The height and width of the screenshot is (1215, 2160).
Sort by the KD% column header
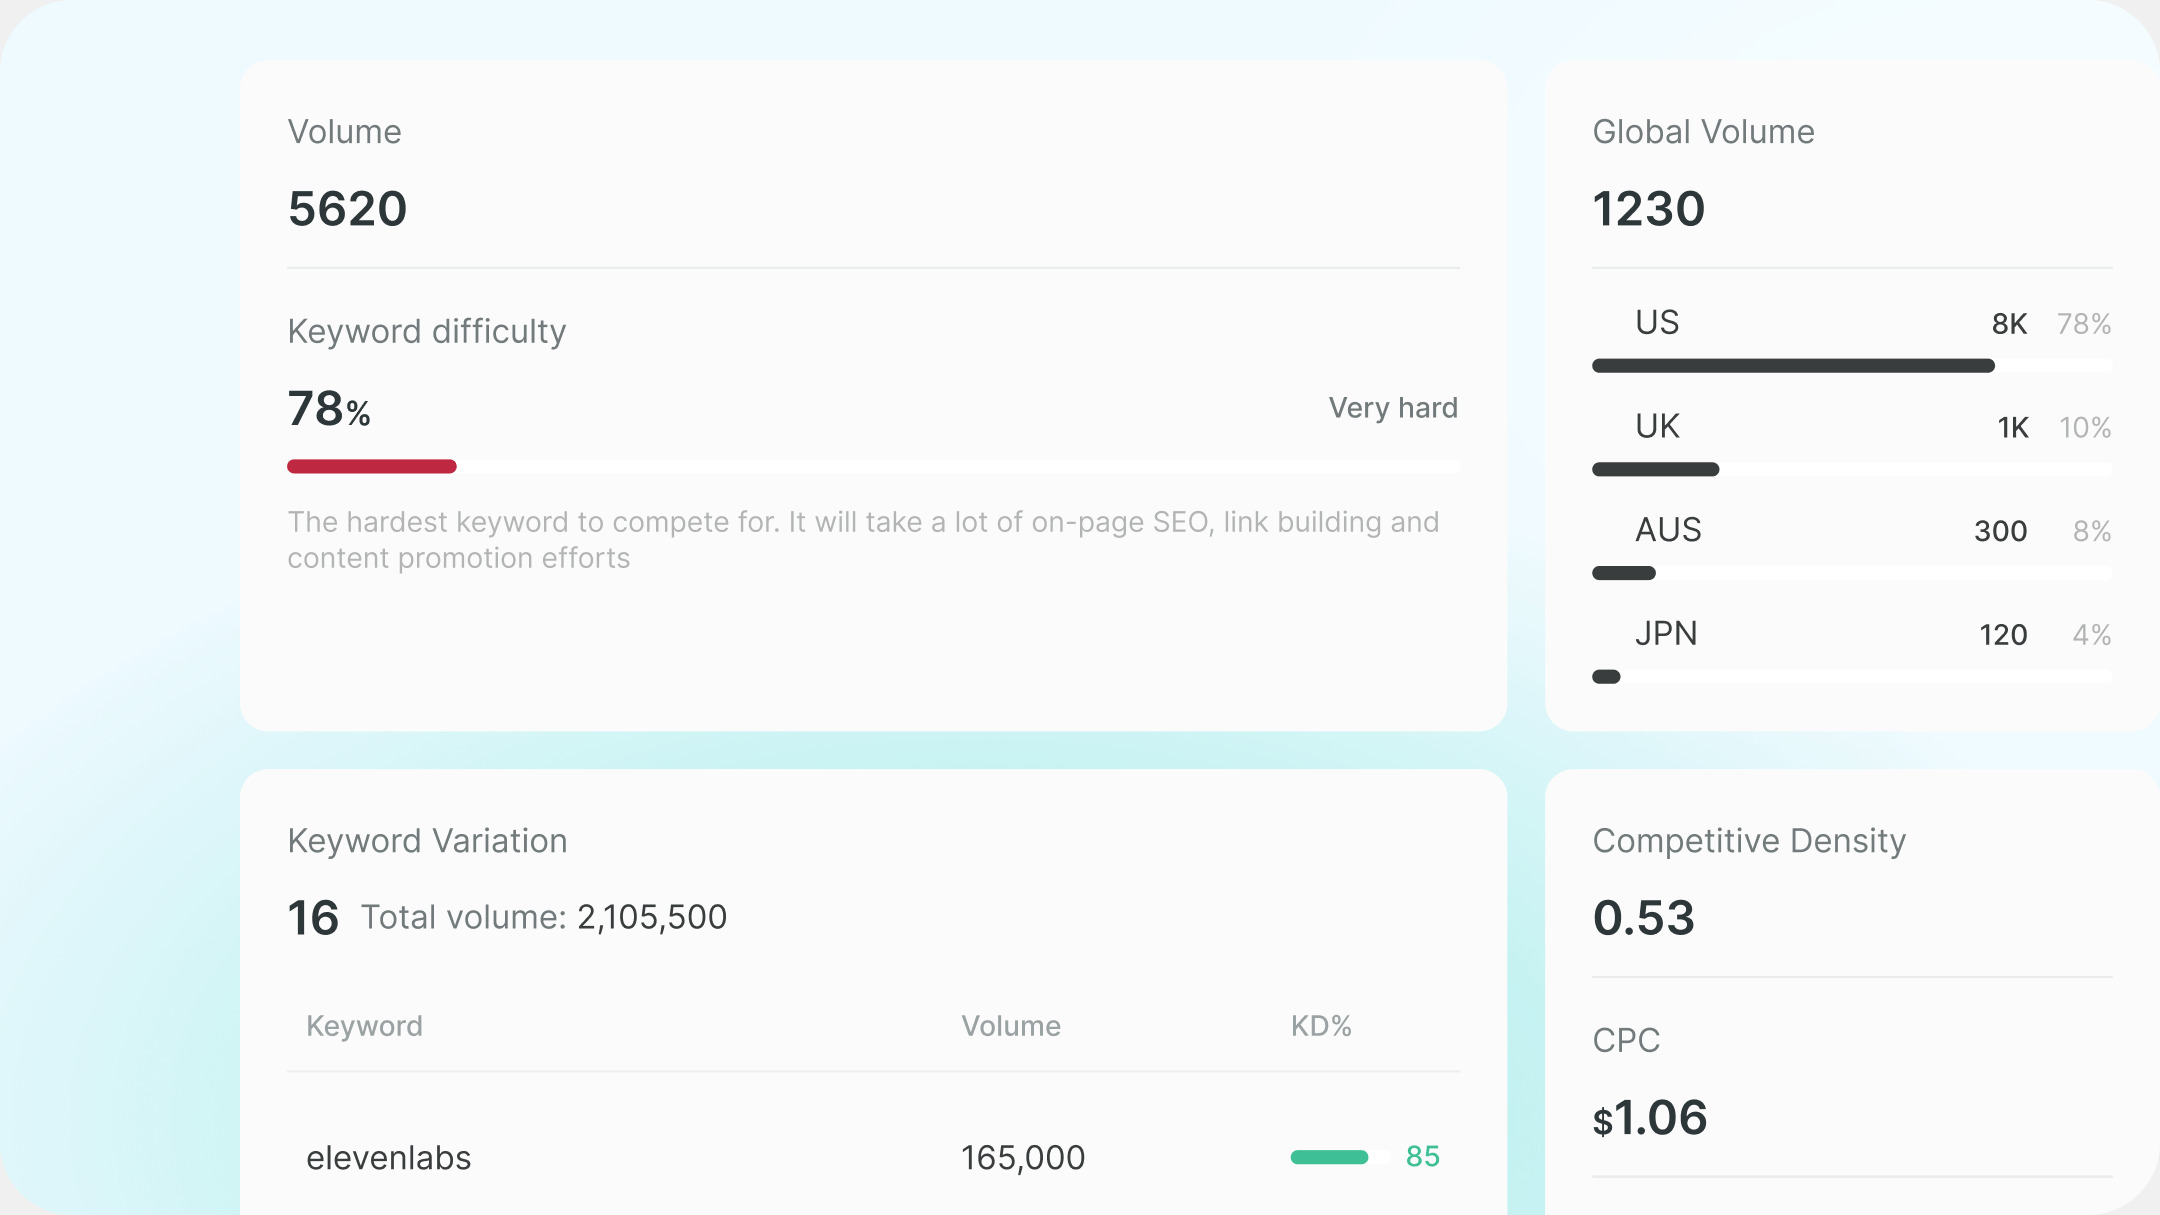tap(1321, 1026)
